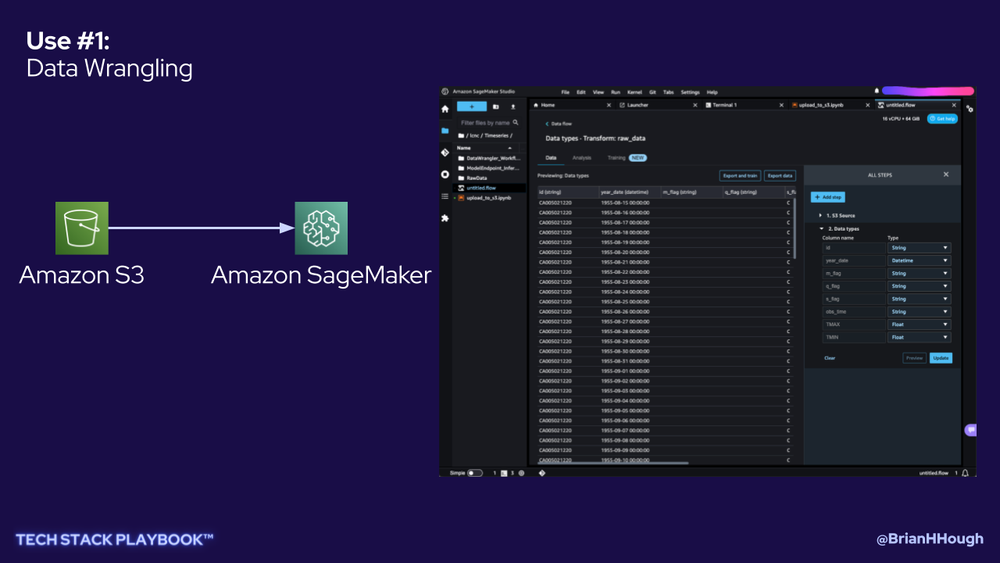The image size is (1000, 563).
Task: Click the Preview button
Action: (x=915, y=358)
